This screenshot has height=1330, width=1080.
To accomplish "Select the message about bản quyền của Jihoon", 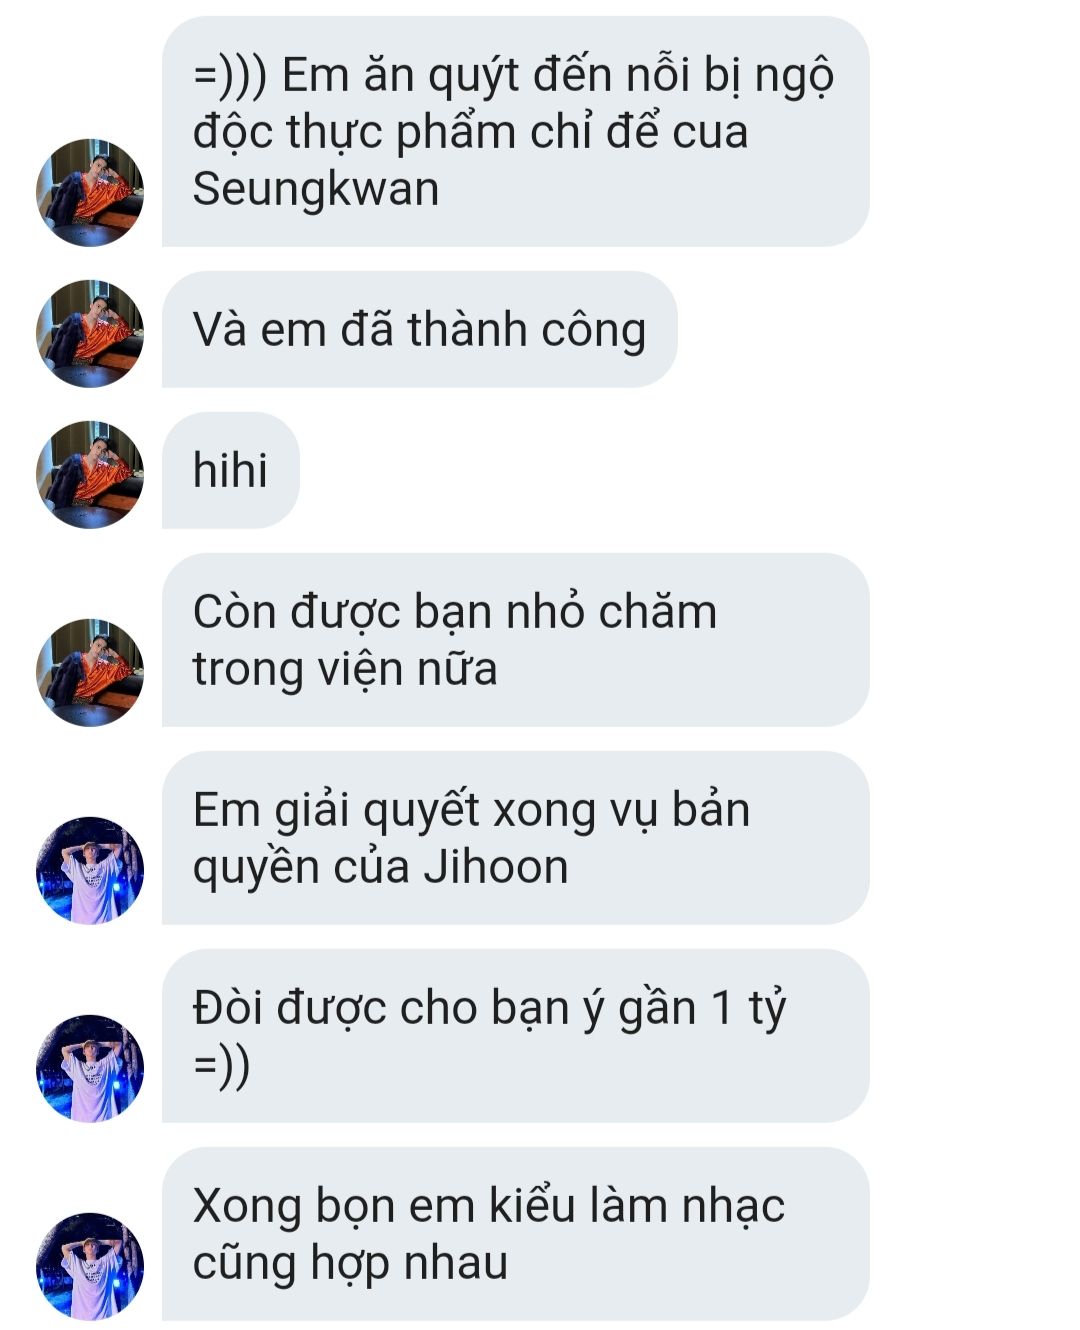I will pos(516,838).
